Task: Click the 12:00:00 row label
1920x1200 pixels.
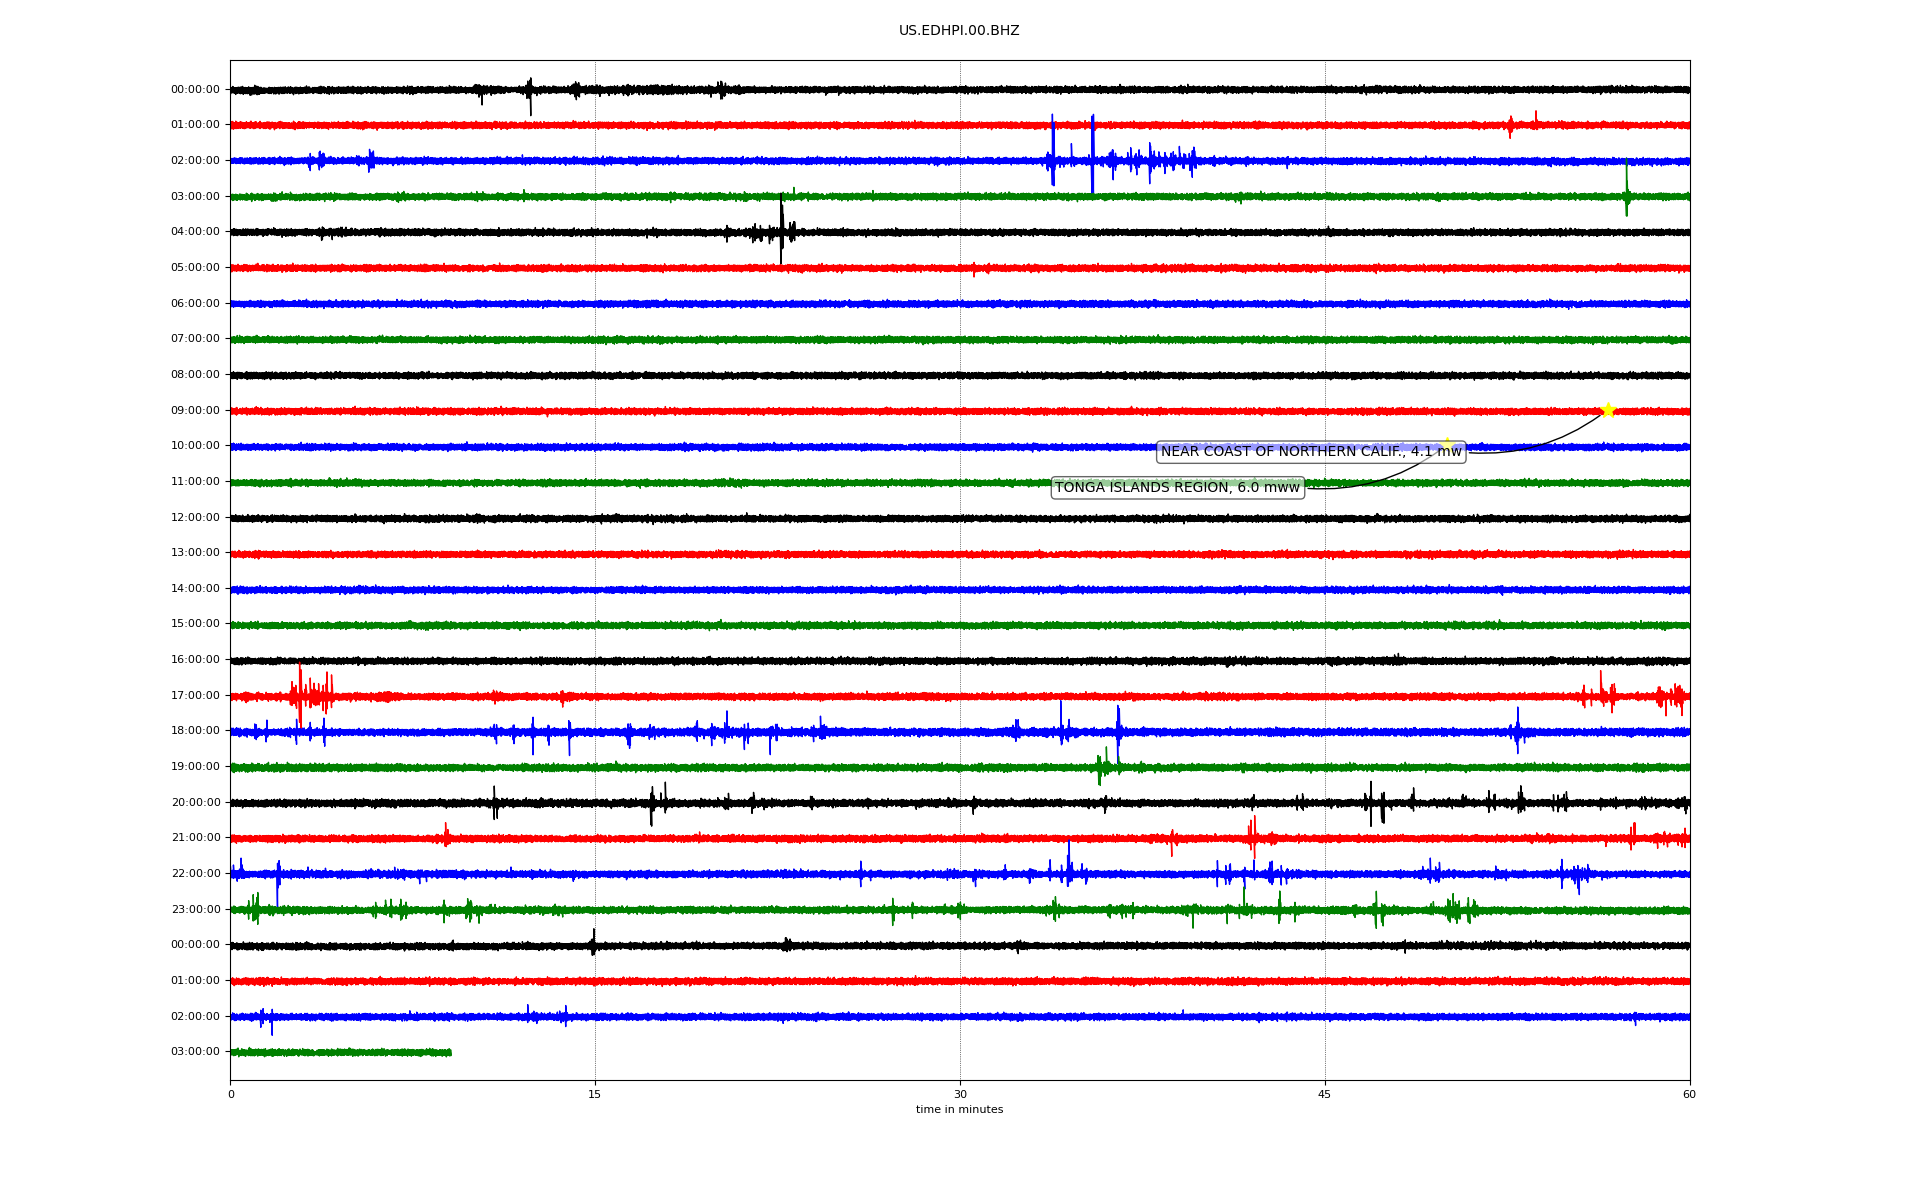Action: pyautogui.click(x=195, y=518)
